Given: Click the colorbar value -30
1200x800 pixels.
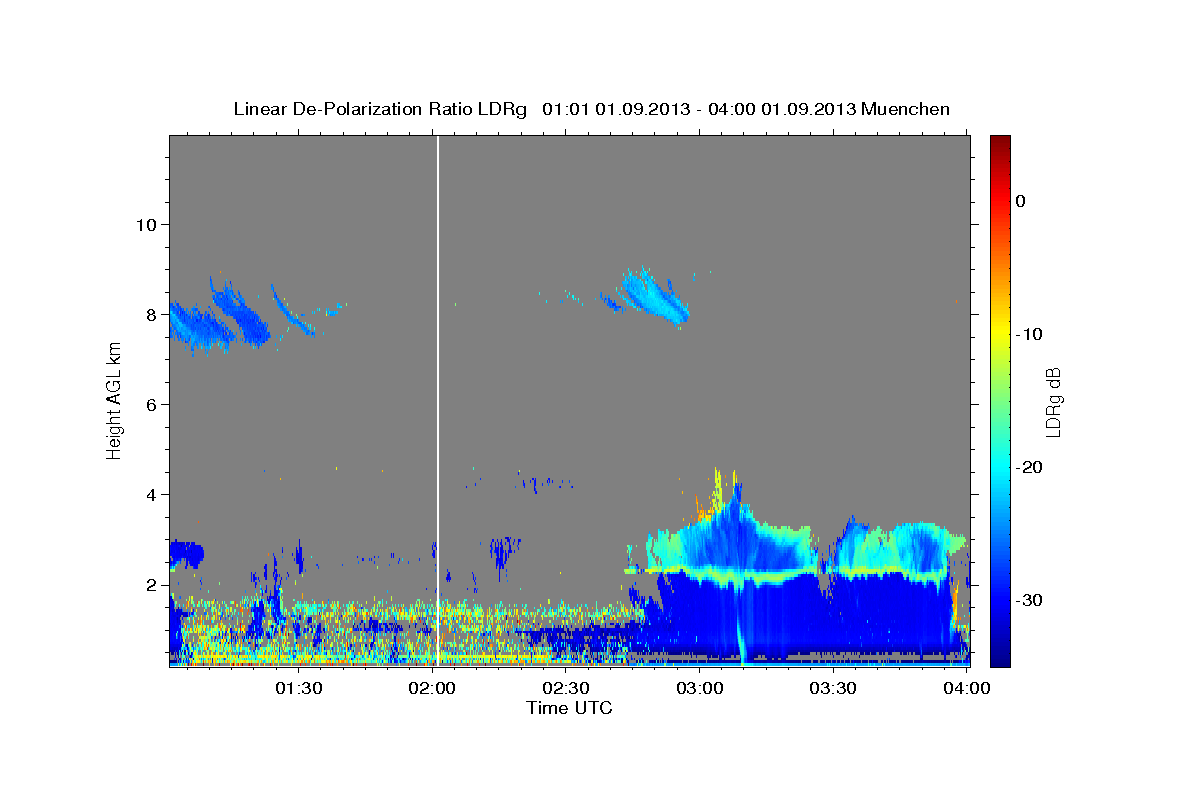Looking at the screenshot, I should pyautogui.click(x=1029, y=600).
